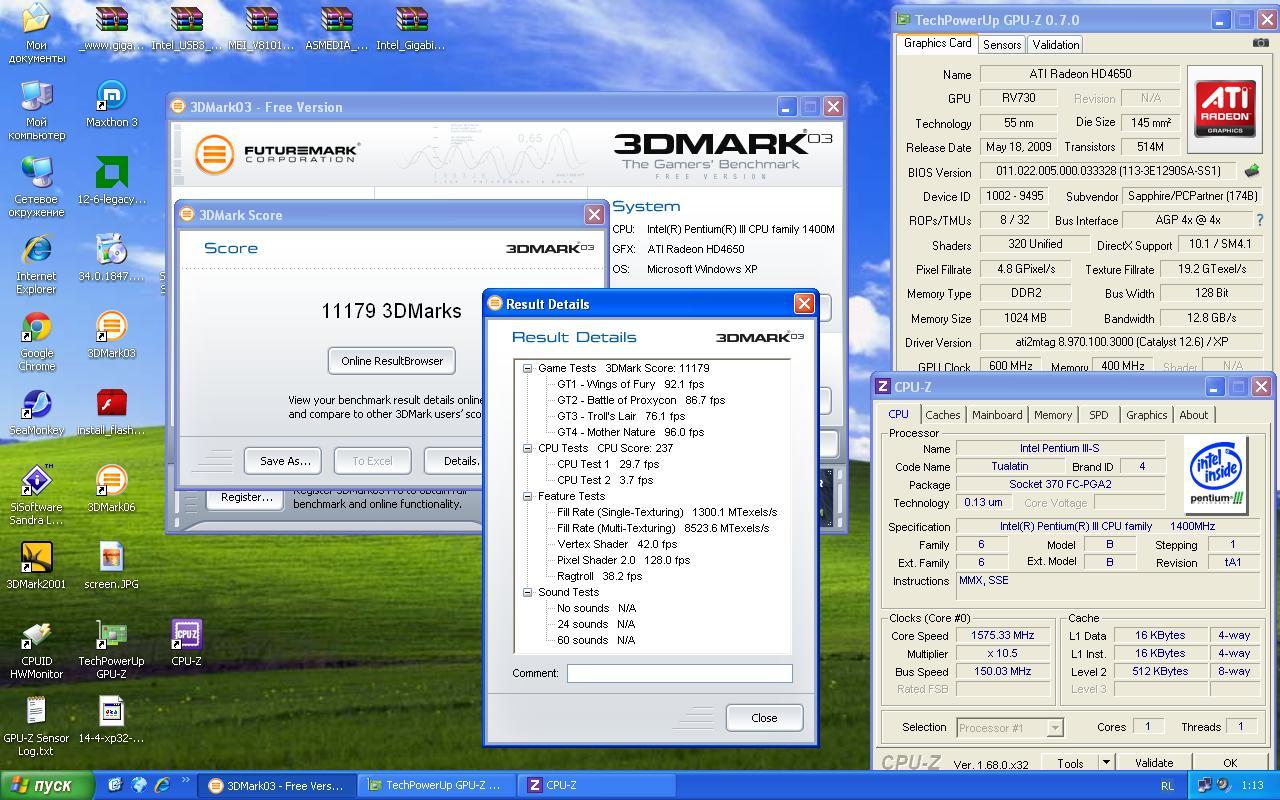Click the Register button in 3DMark03
The image size is (1280, 800).
[246, 497]
